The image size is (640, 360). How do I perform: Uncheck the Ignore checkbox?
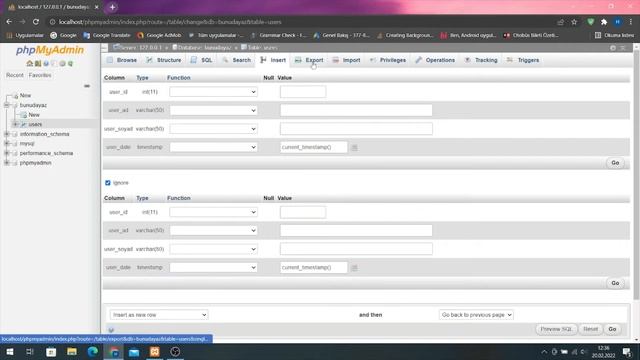[108, 183]
